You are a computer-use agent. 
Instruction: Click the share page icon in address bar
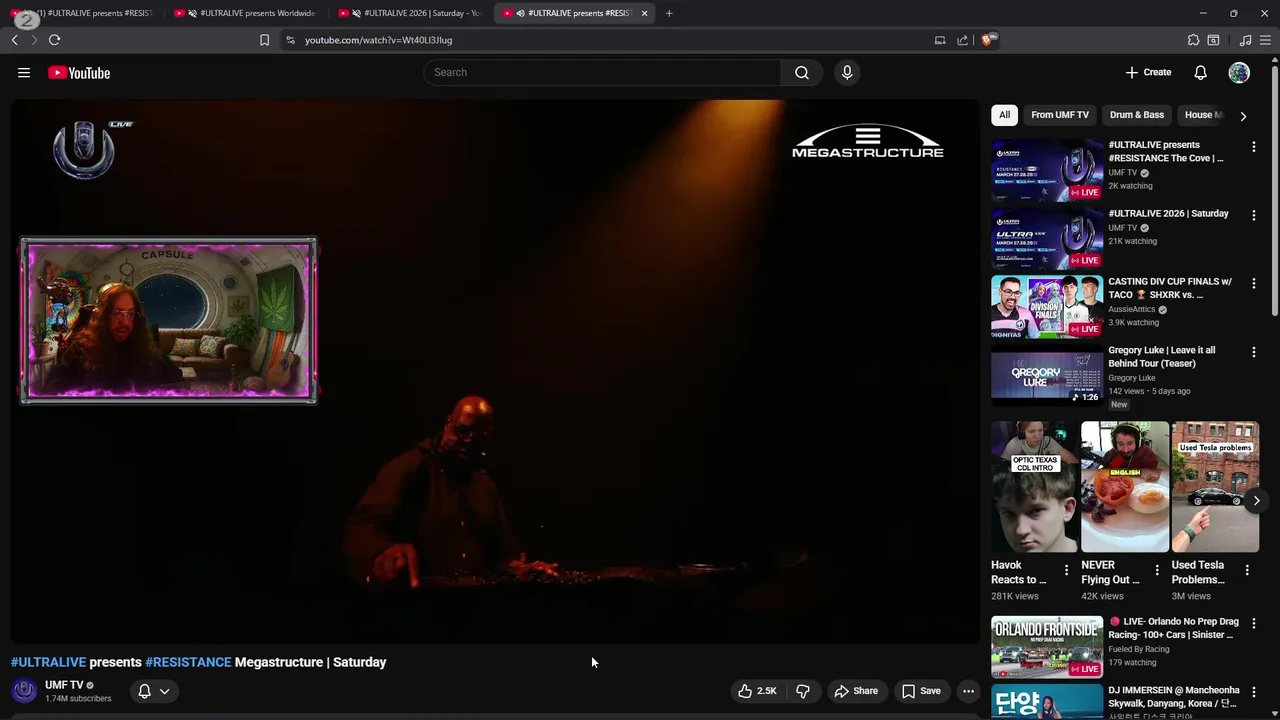(962, 40)
